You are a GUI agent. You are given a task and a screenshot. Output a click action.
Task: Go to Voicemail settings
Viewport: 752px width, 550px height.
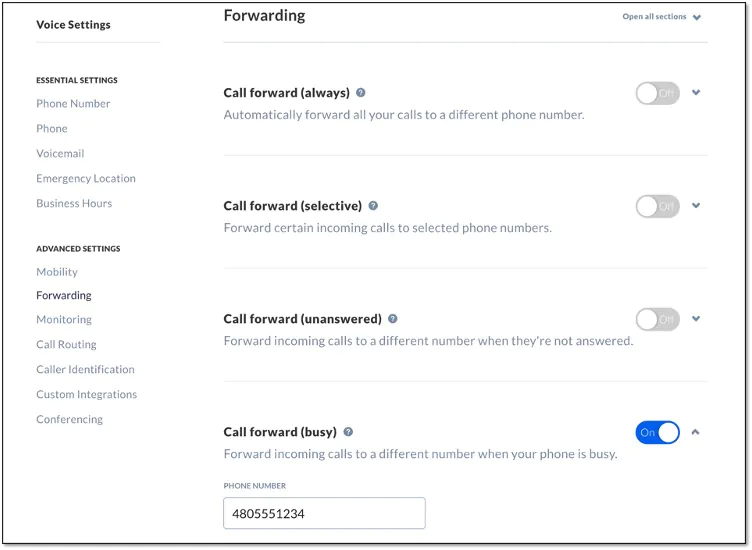[60, 154]
